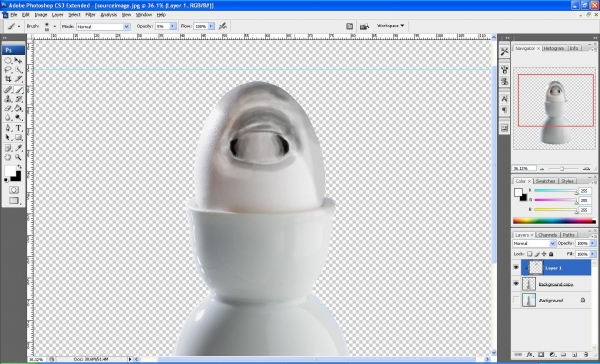Image resolution: width=600 pixels, height=364 pixels.
Task: Delete the selected layer
Action: tap(586, 355)
